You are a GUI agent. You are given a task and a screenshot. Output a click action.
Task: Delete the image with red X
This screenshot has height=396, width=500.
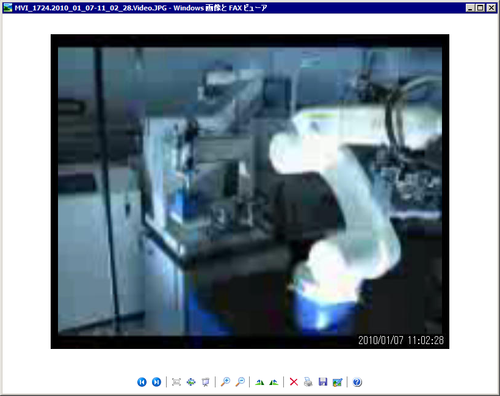(294, 382)
